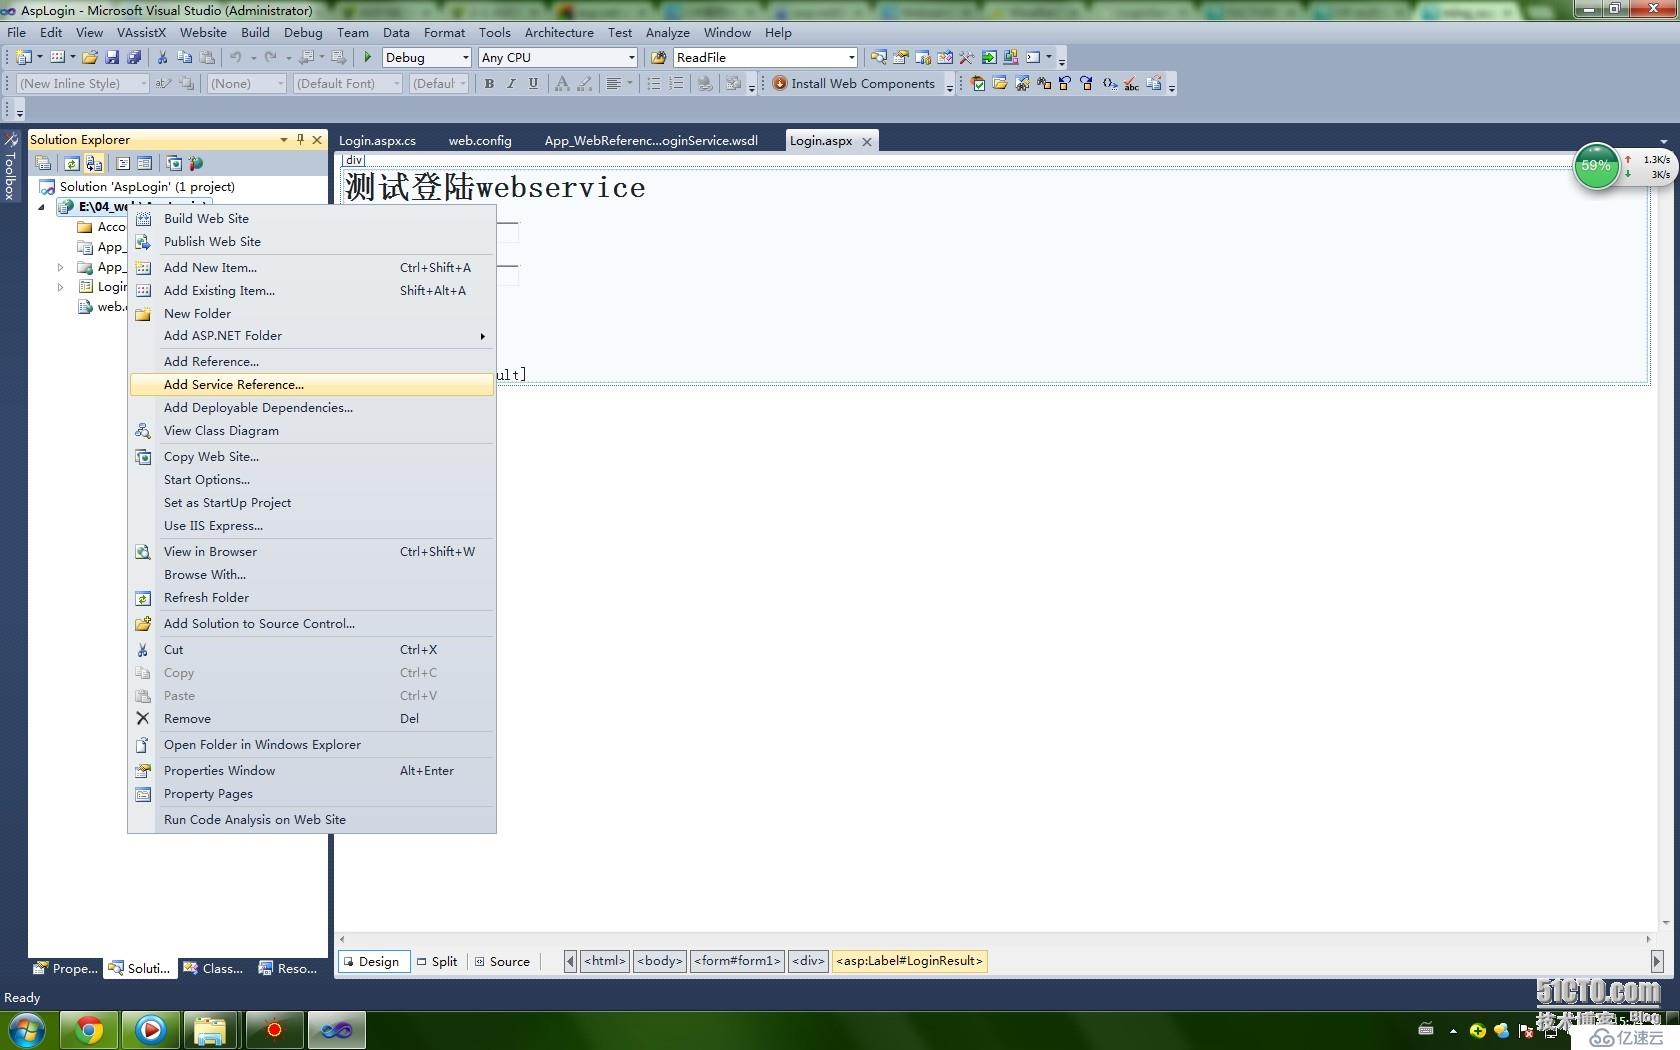Toggle Bold formatting button

click(489, 83)
